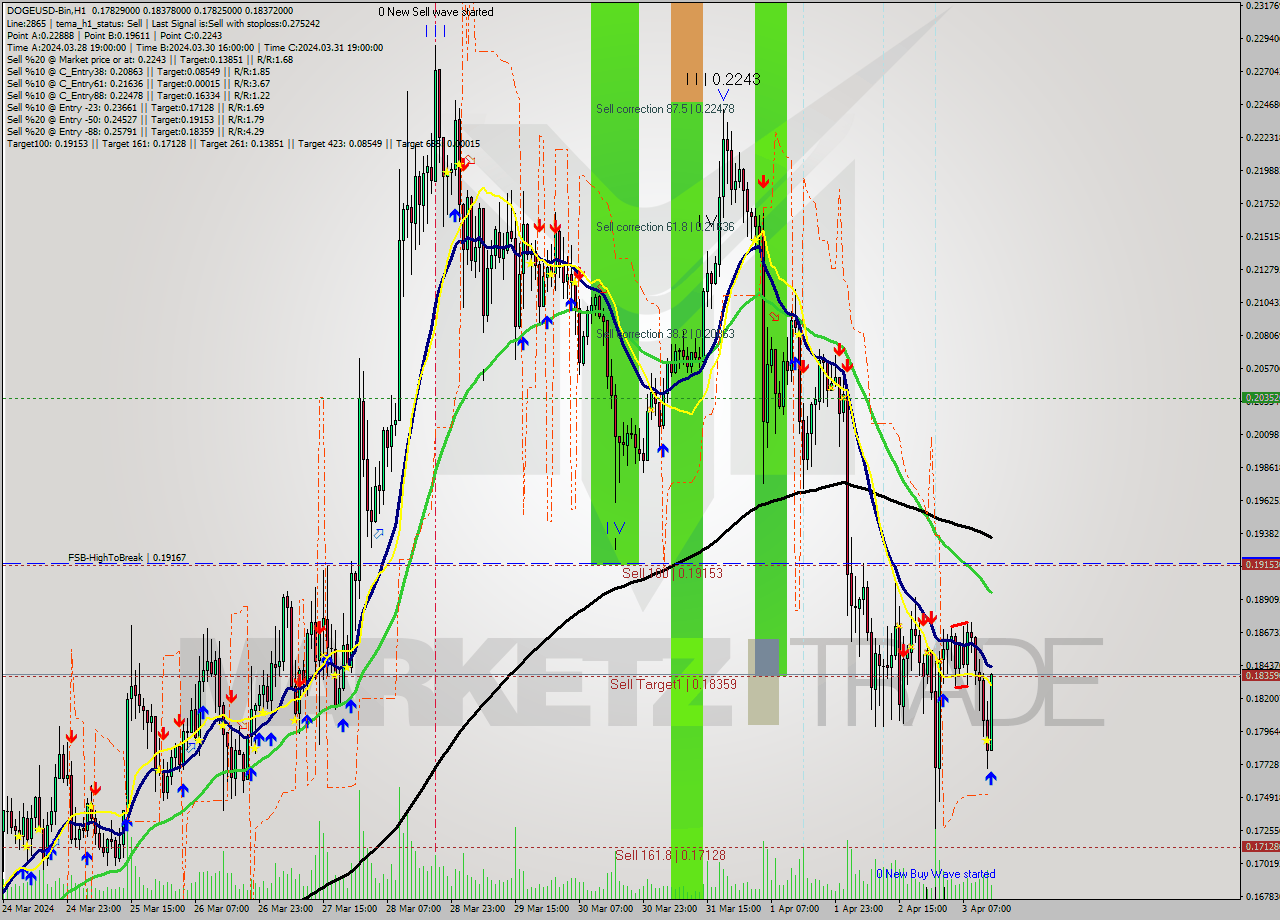Select the Sell correction 38.2 label
Image resolution: width=1280 pixels, height=920 pixels.
(x=665, y=334)
